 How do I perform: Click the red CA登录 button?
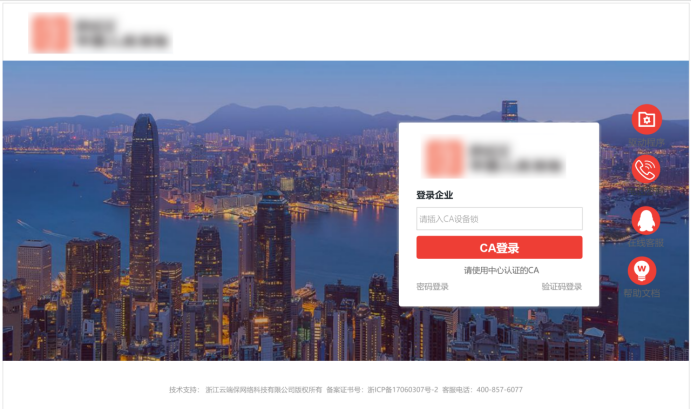click(x=499, y=248)
